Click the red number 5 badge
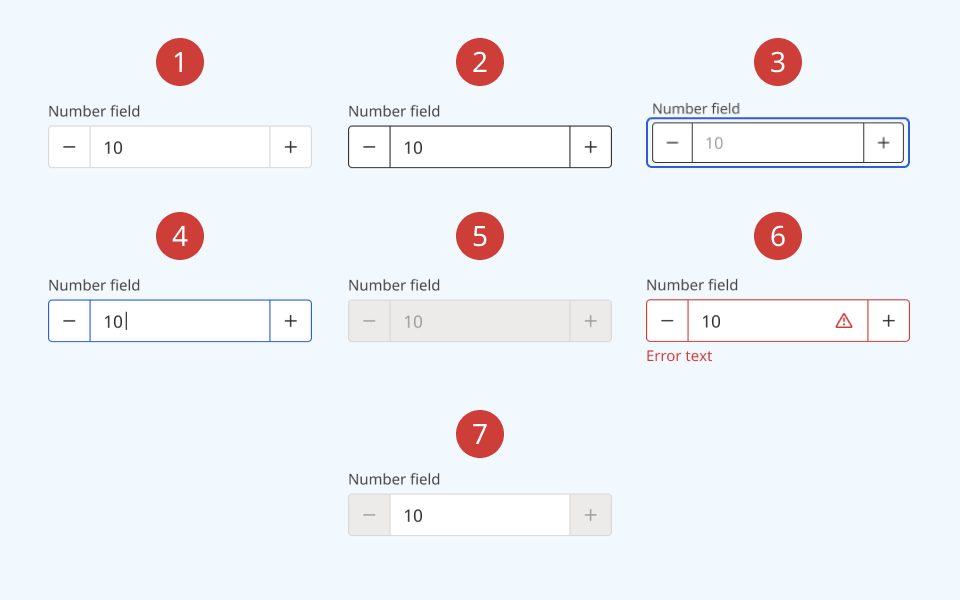This screenshot has width=960, height=600. coord(480,236)
